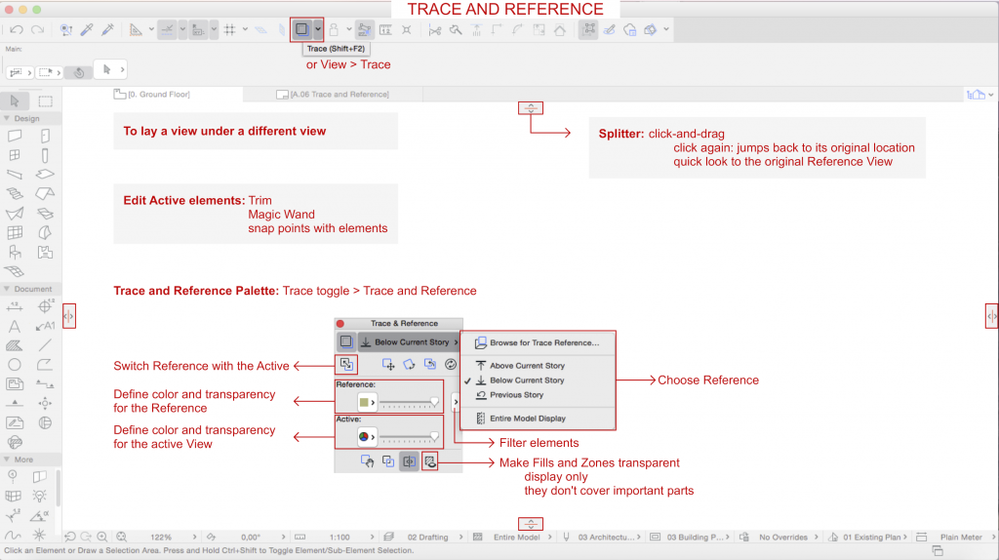
Task: Switch to A.06 Trace and Reference tab
Action: pos(333,94)
